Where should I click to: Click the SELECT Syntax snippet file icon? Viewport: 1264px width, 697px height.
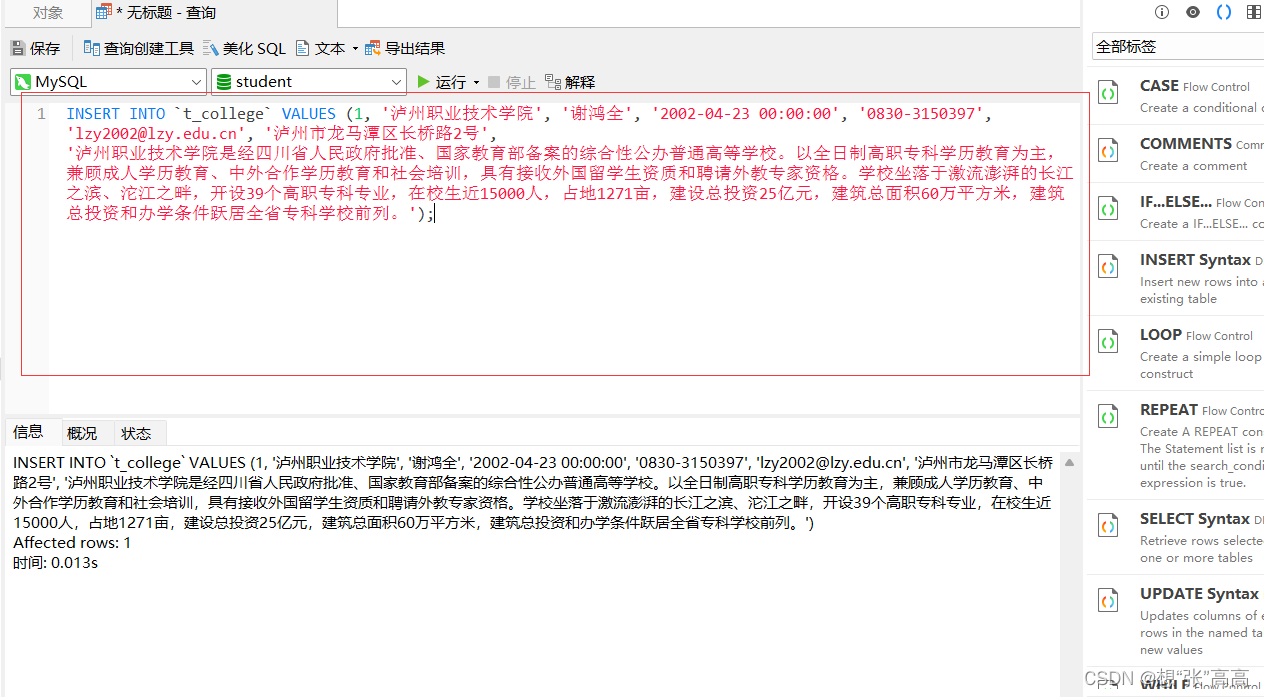[1108, 527]
